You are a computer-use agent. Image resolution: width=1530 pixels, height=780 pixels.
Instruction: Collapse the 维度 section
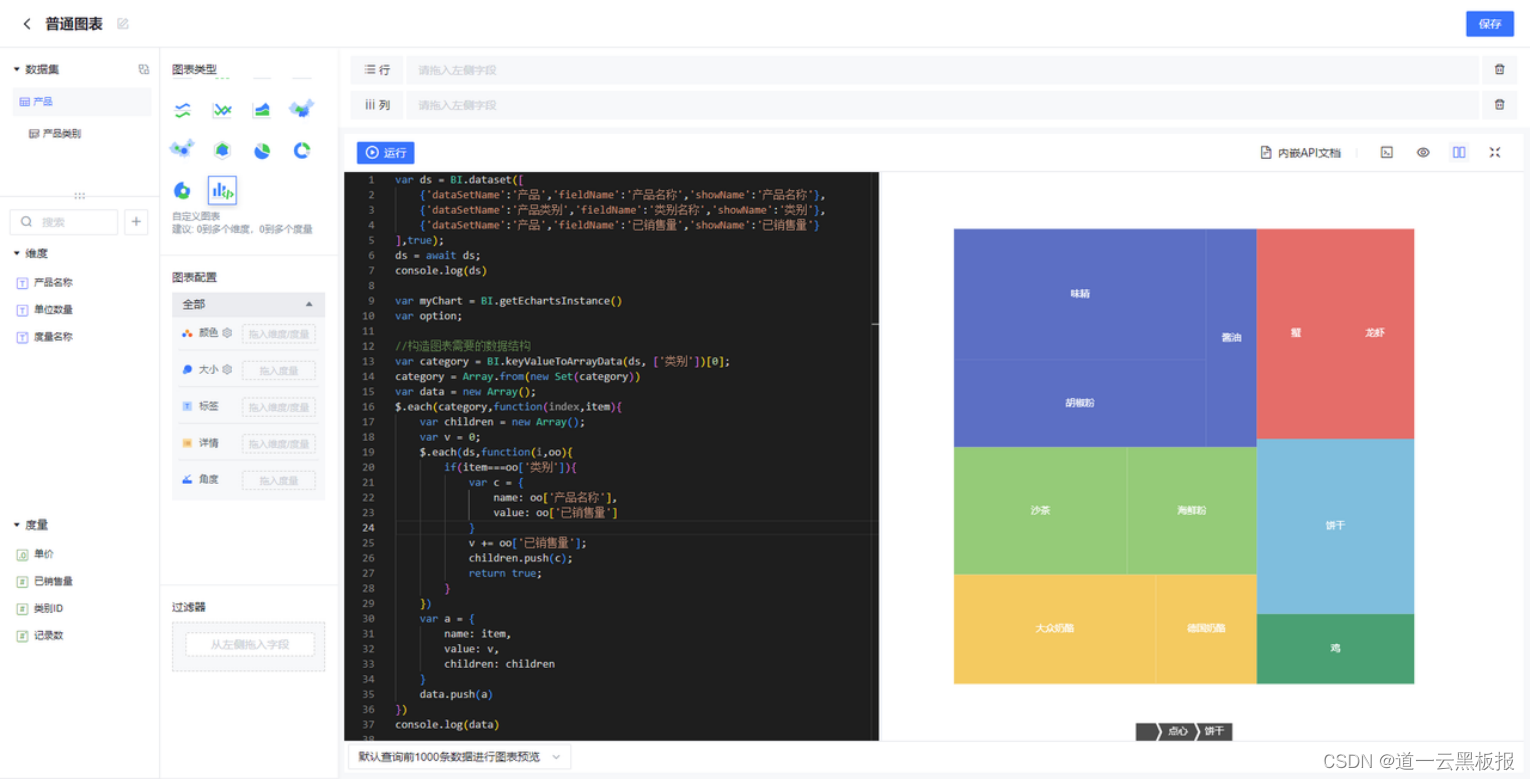click(16, 253)
